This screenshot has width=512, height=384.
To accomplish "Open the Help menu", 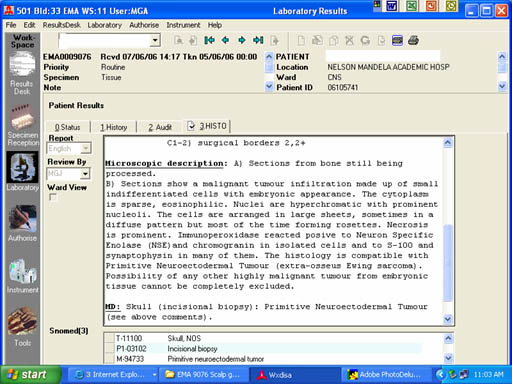I will coord(215,25).
